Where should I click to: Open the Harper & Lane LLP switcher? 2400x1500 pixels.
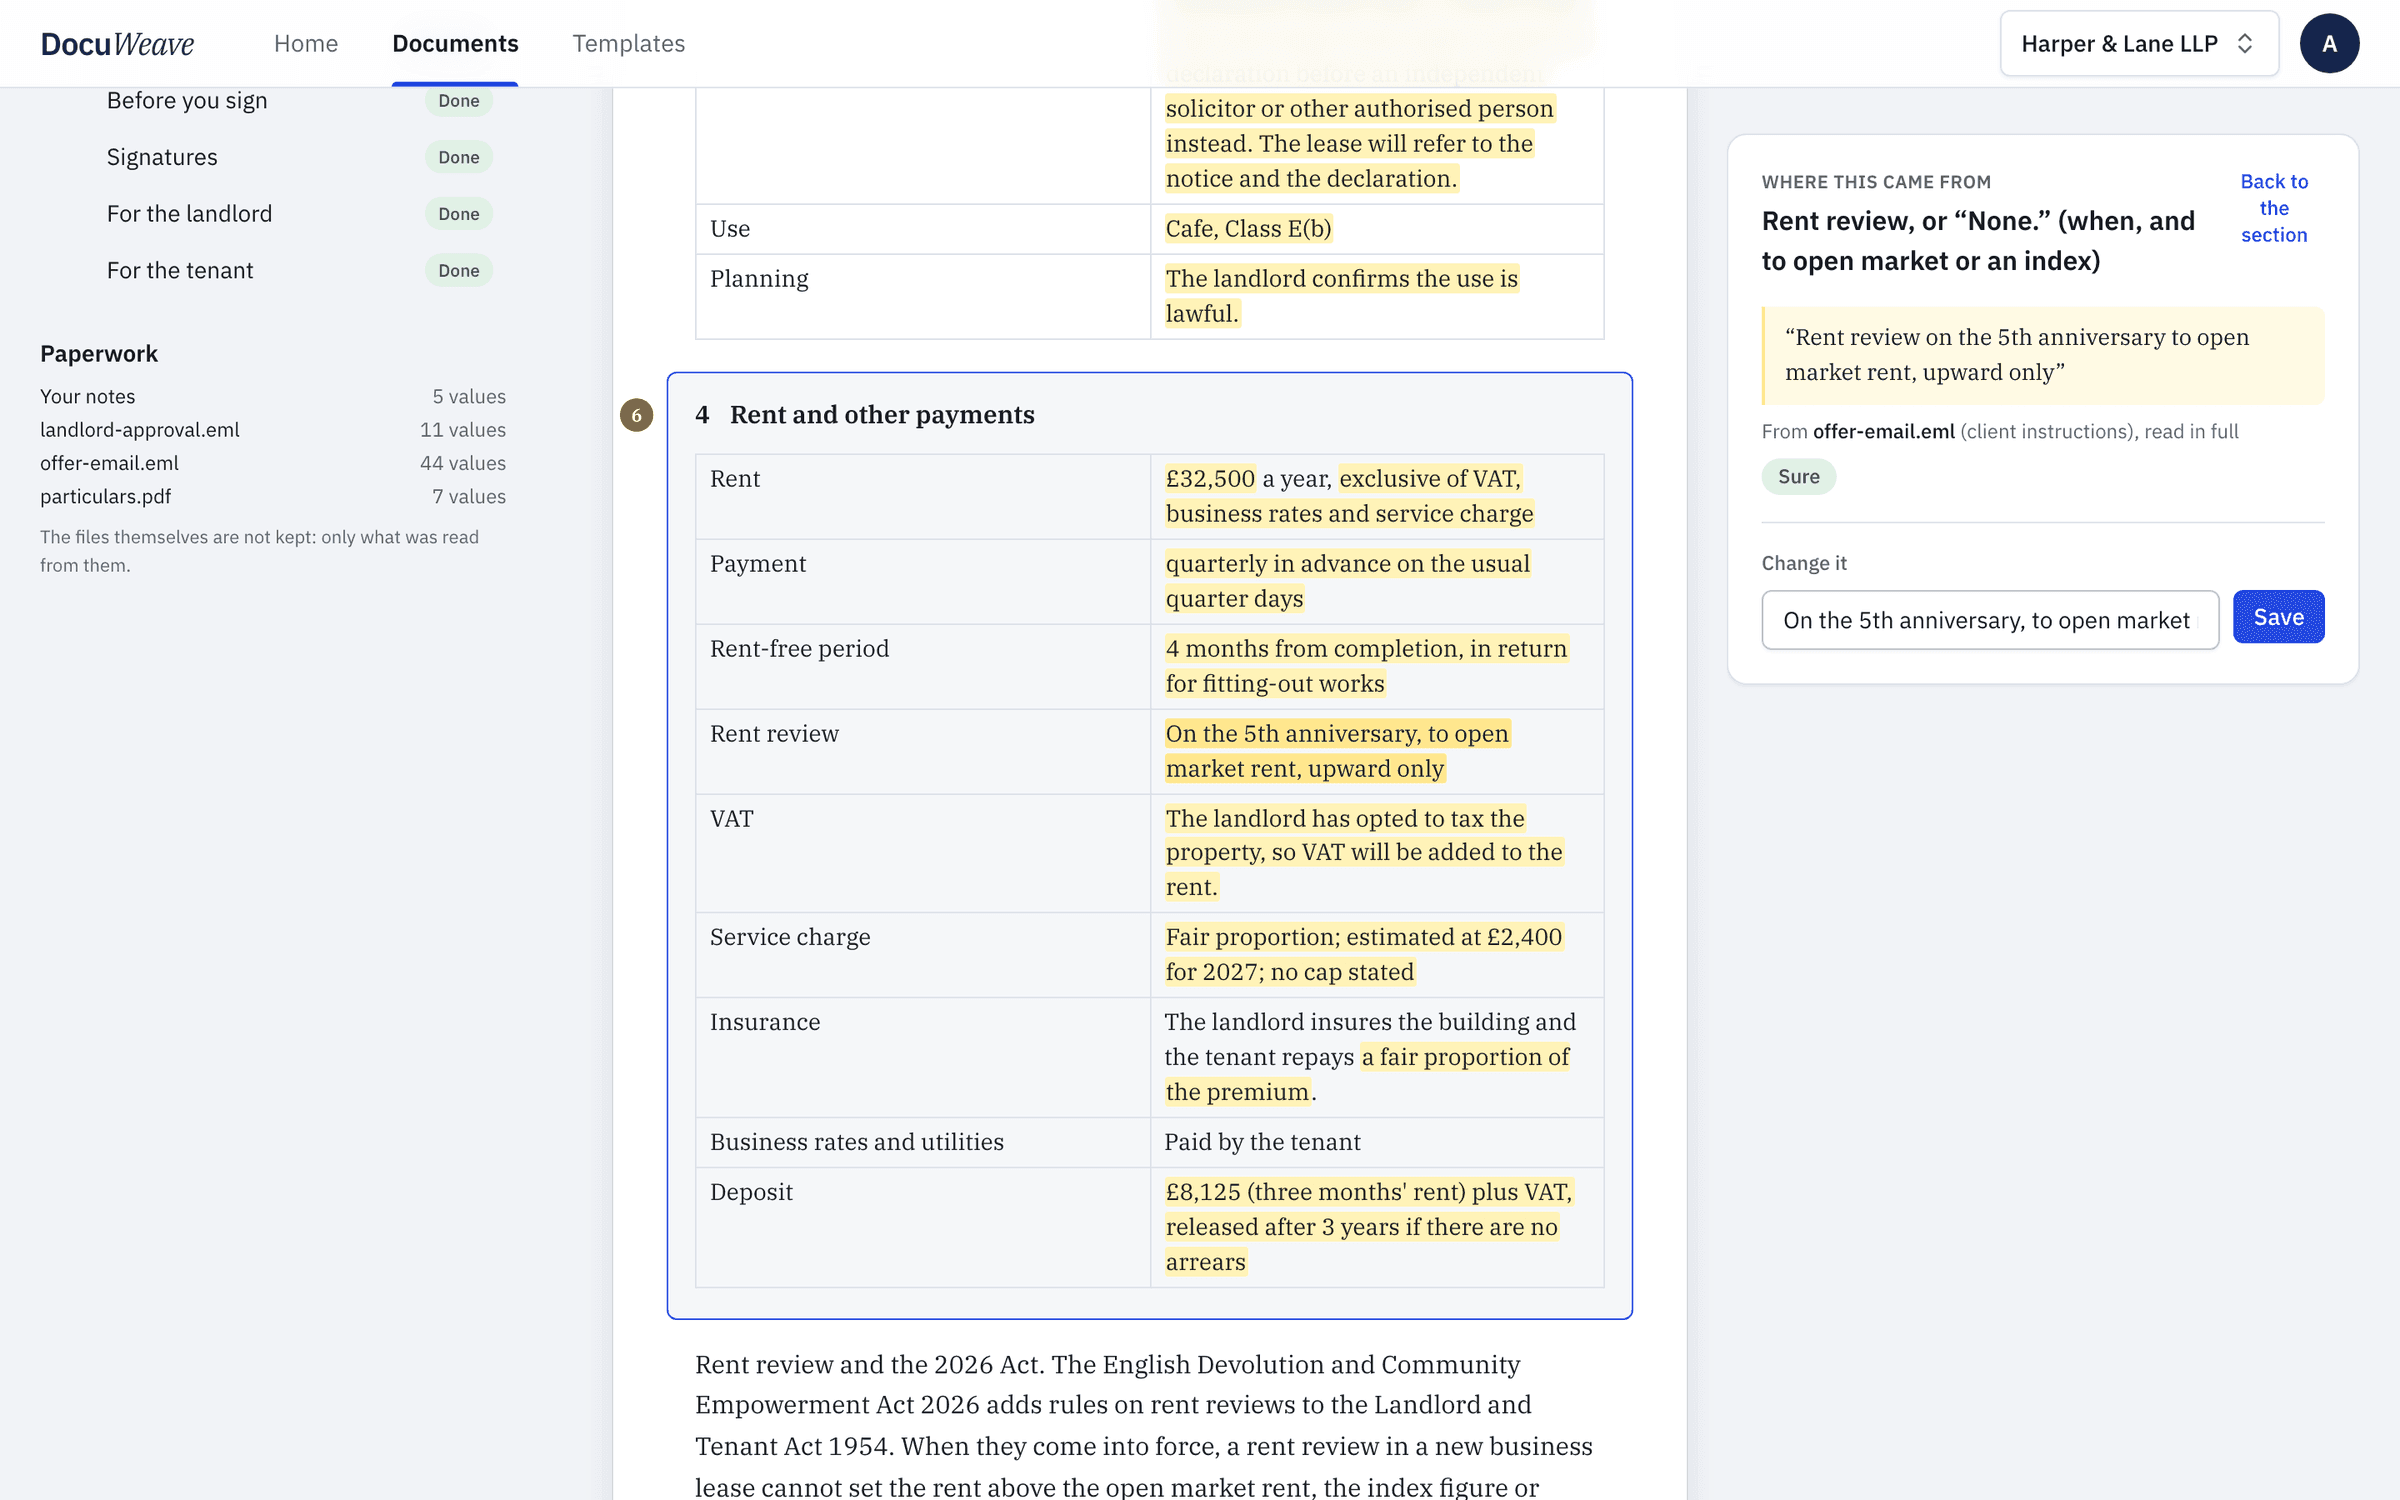click(2139, 43)
